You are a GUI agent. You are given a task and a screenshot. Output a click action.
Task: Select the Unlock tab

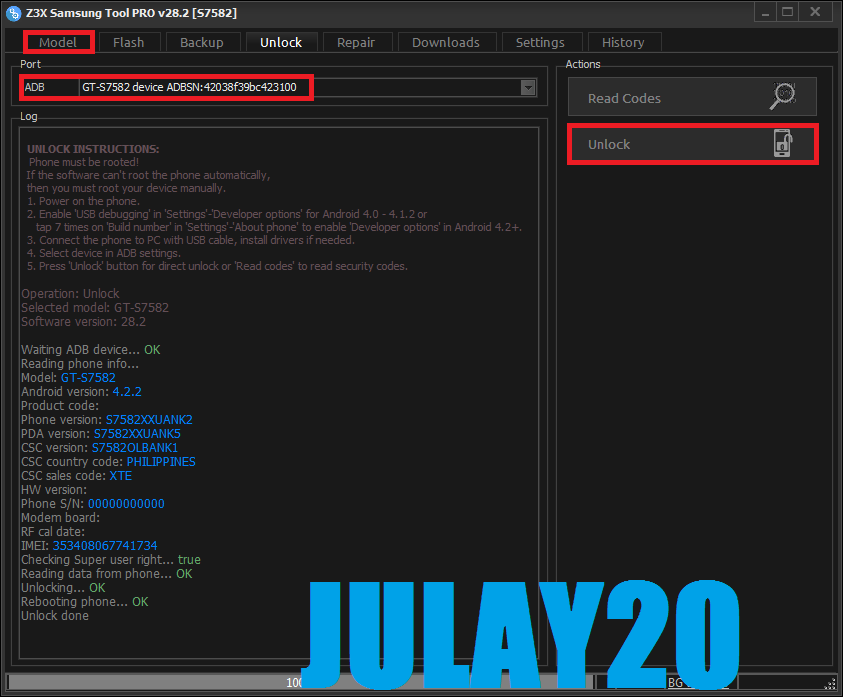click(x=281, y=42)
